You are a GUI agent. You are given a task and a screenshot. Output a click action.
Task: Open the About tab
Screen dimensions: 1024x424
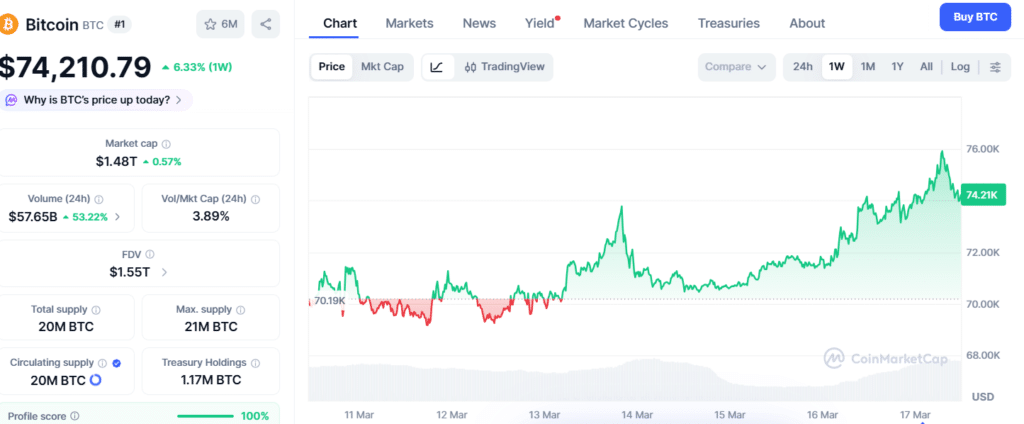(x=807, y=24)
